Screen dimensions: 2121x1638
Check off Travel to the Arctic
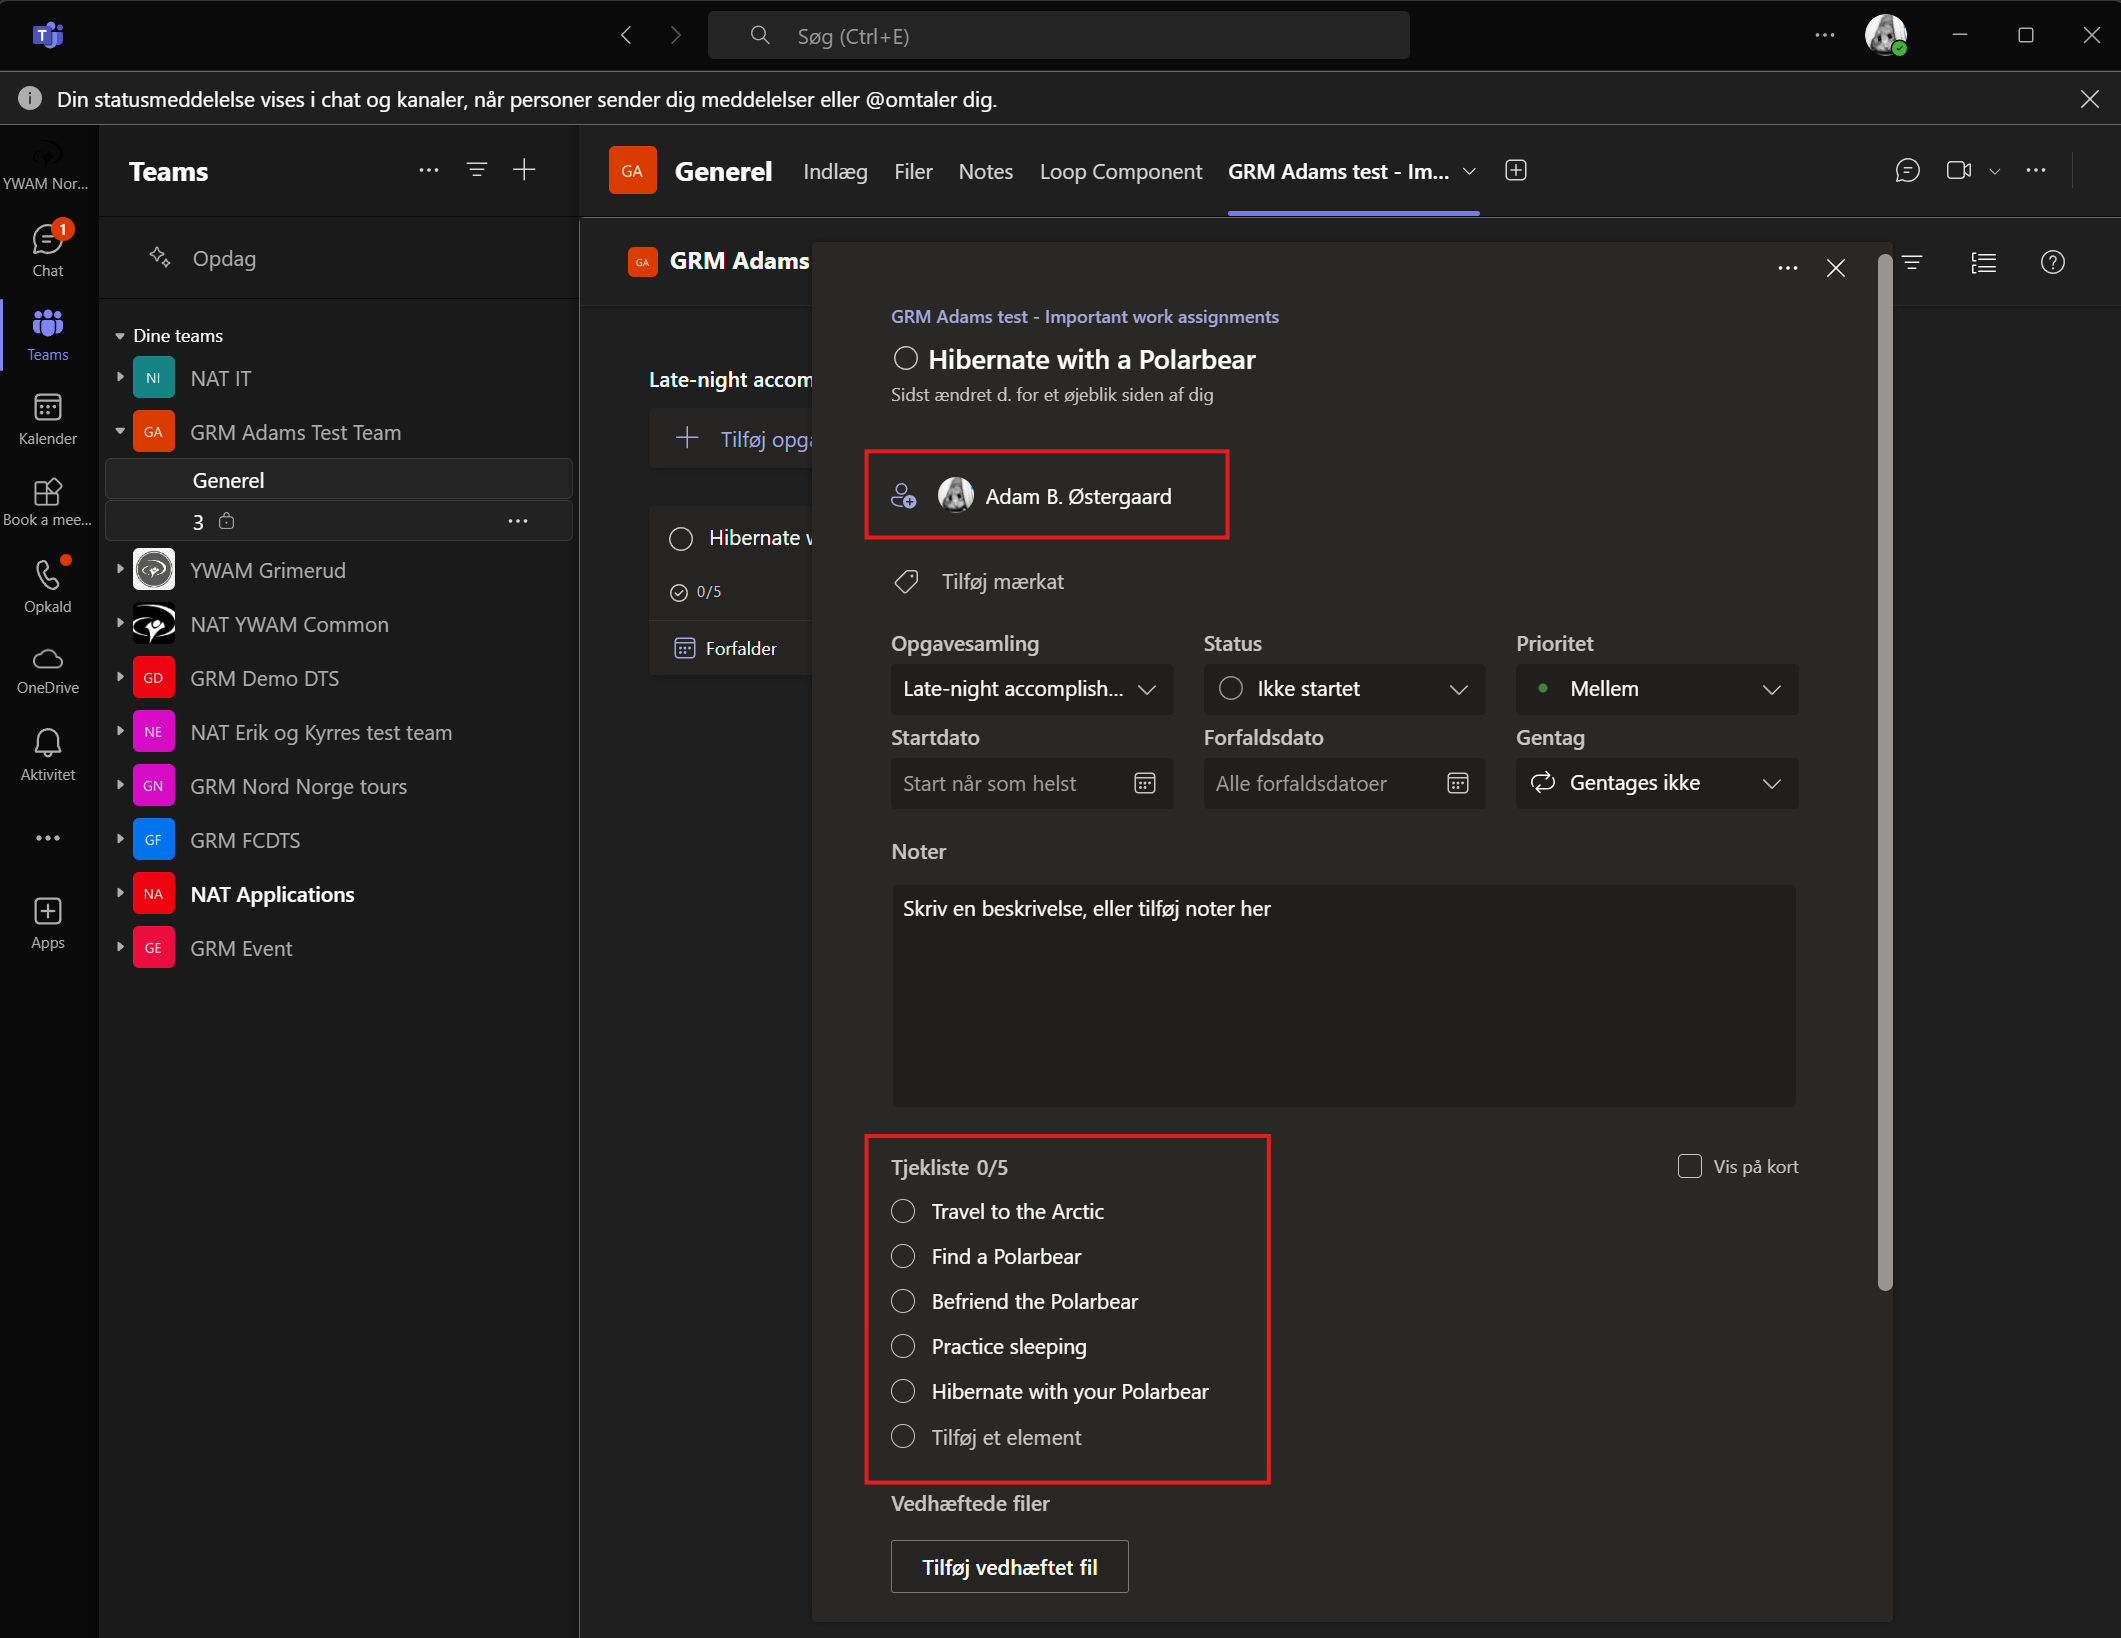coord(903,1212)
